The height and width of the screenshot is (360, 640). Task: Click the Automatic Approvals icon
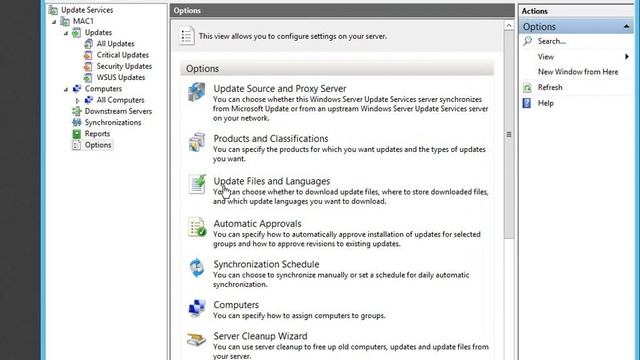[x=197, y=227]
